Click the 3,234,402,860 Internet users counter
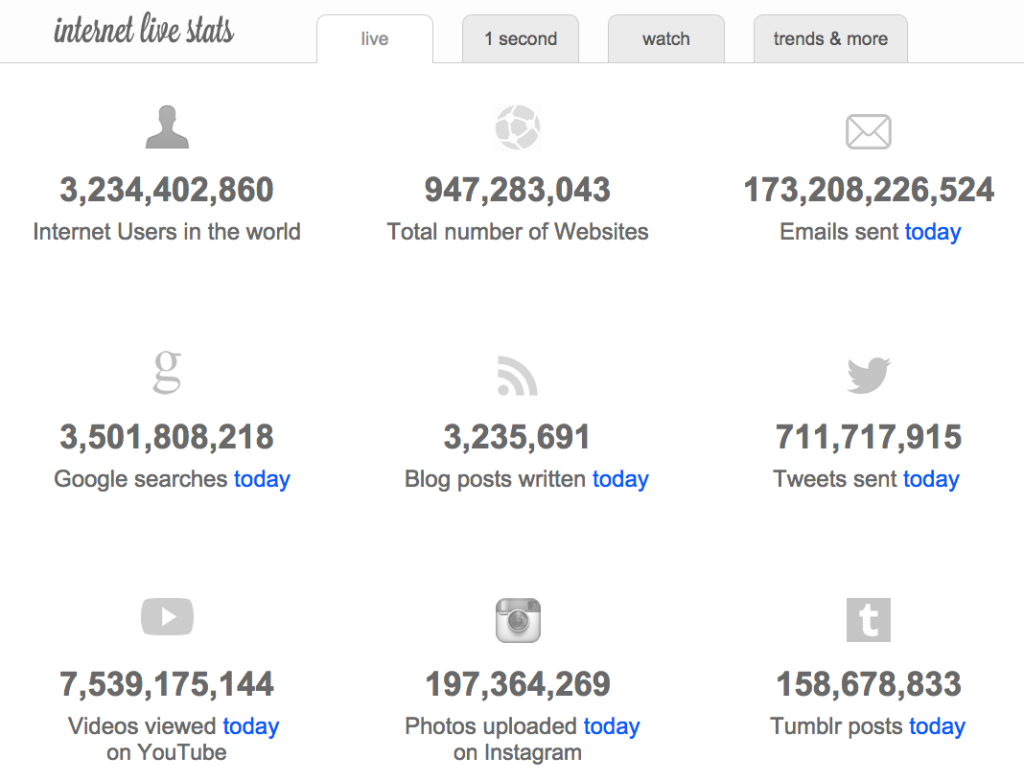 point(167,190)
